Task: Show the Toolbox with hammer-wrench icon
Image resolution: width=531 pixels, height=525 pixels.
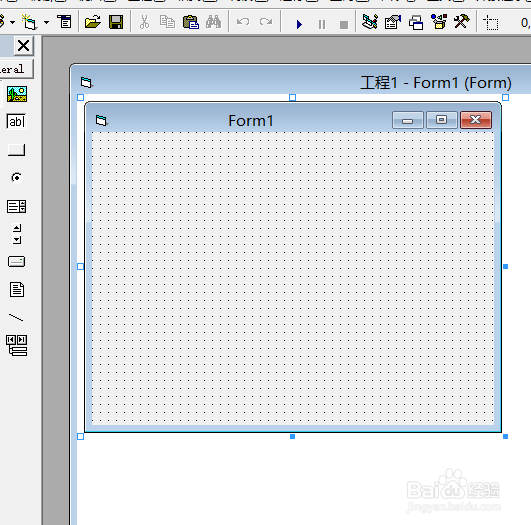Action: [x=462, y=22]
